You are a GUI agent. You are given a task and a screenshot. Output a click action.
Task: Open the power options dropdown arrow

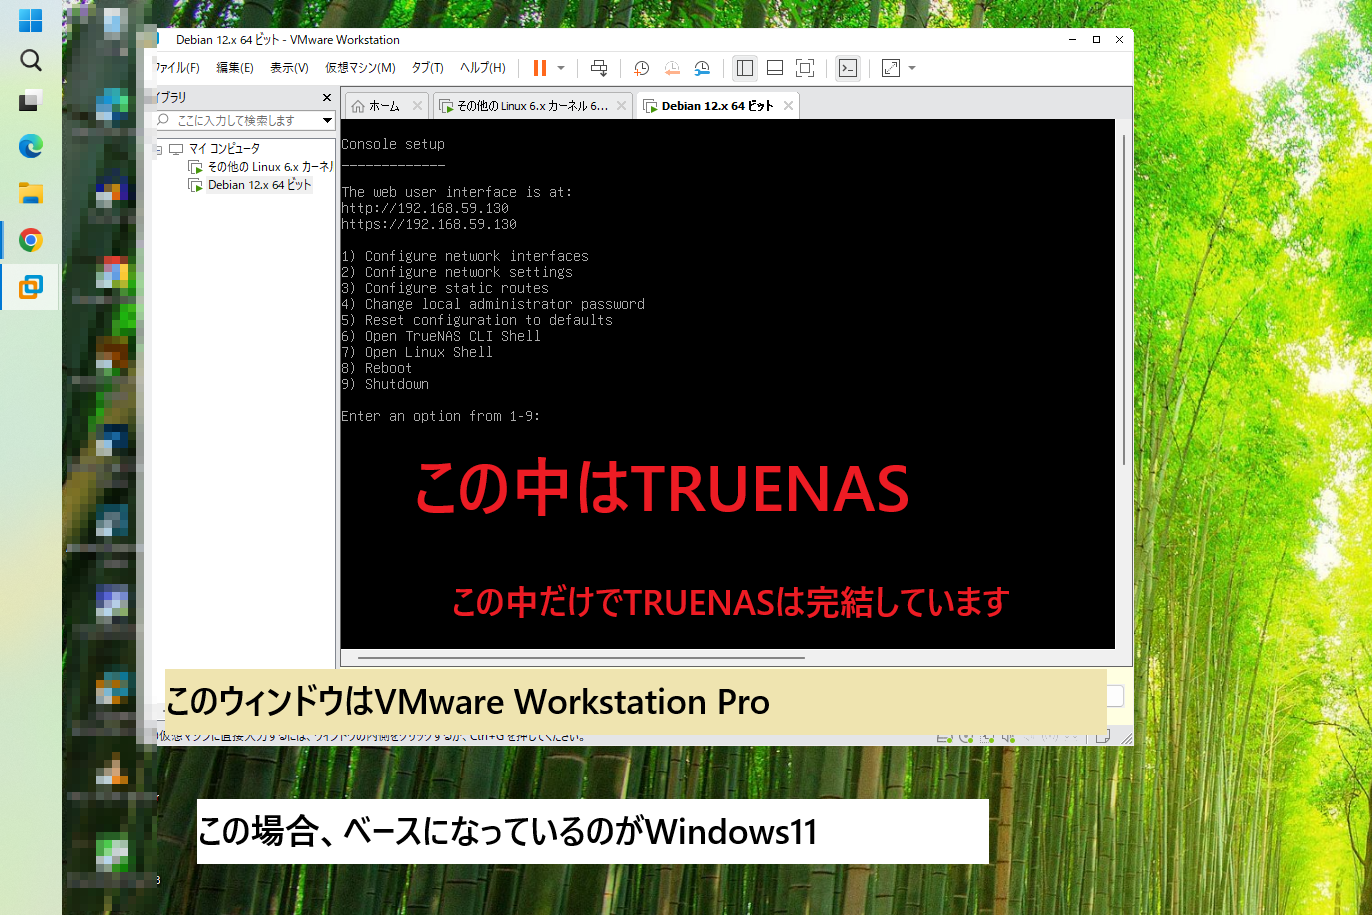[561, 68]
